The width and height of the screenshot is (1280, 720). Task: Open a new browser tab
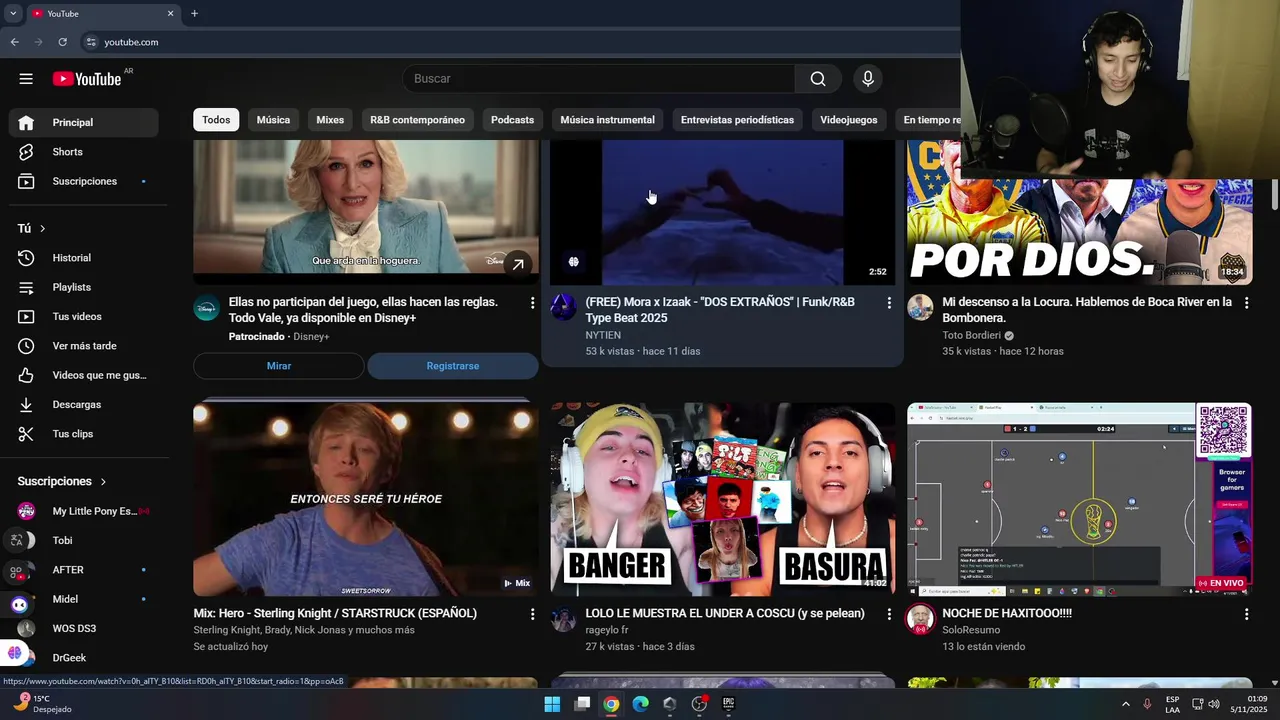point(194,14)
